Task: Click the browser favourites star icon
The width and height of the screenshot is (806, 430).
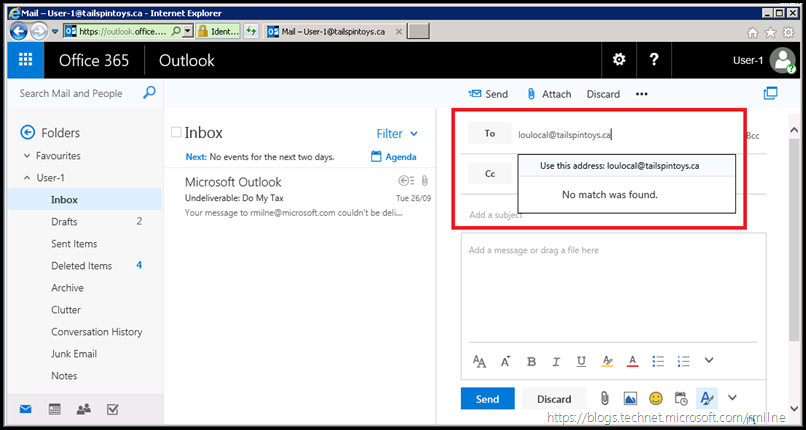Action: point(770,32)
